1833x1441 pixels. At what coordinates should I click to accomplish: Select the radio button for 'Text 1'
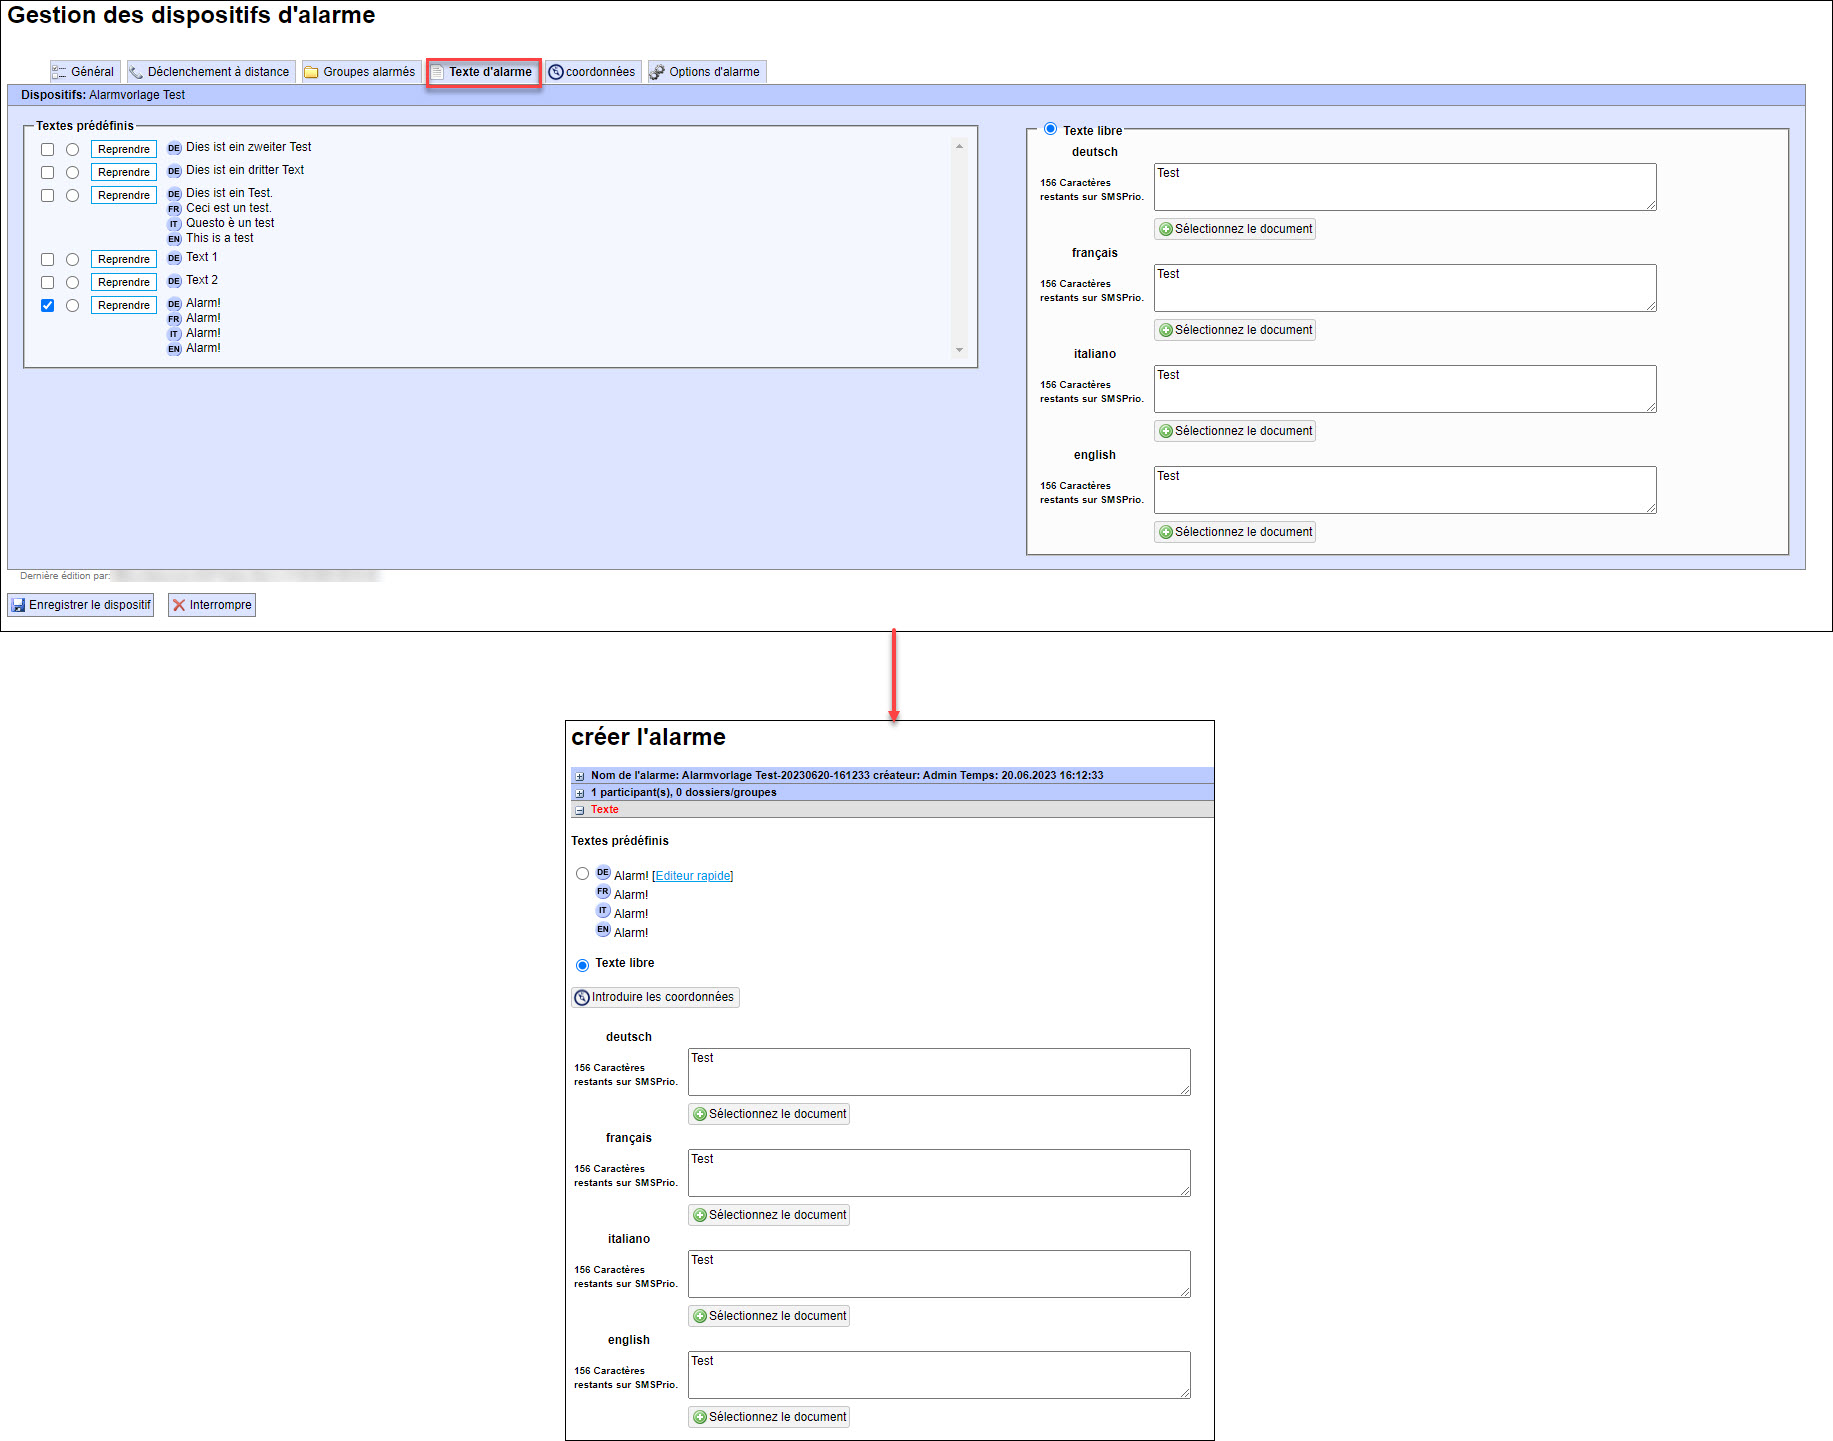pyautogui.click(x=72, y=259)
